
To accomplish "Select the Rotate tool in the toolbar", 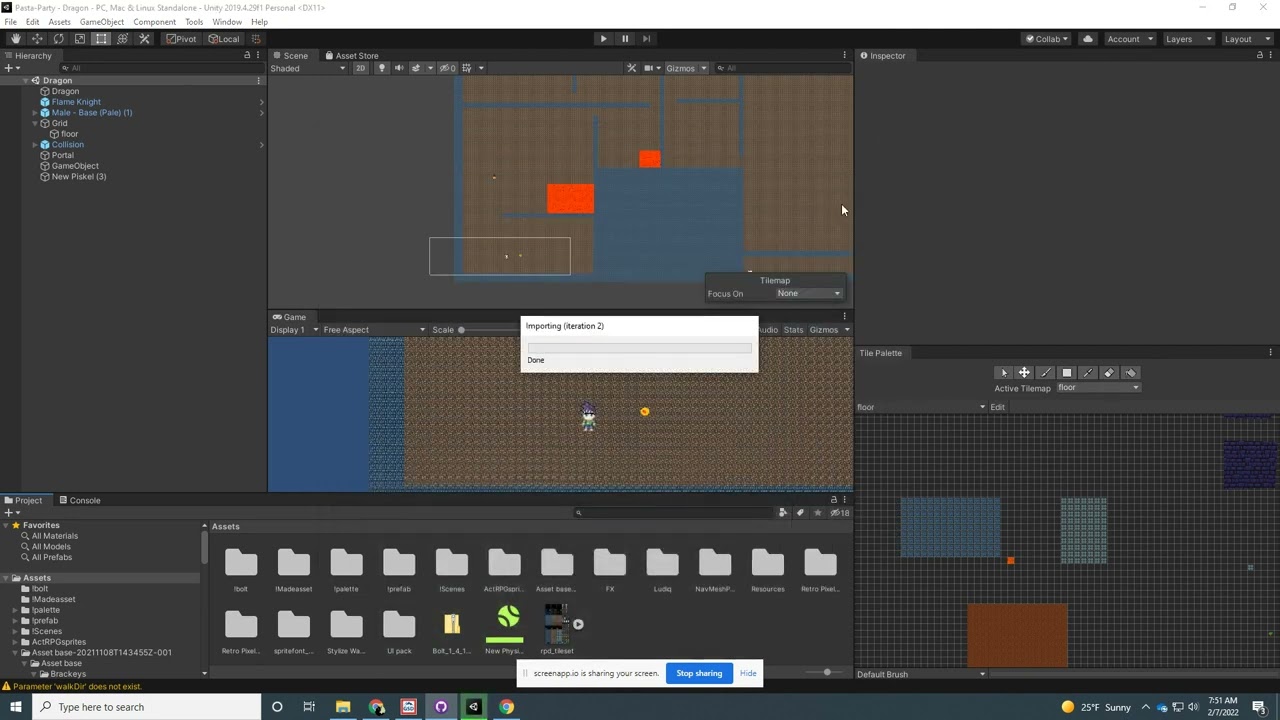I will [x=58, y=39].
